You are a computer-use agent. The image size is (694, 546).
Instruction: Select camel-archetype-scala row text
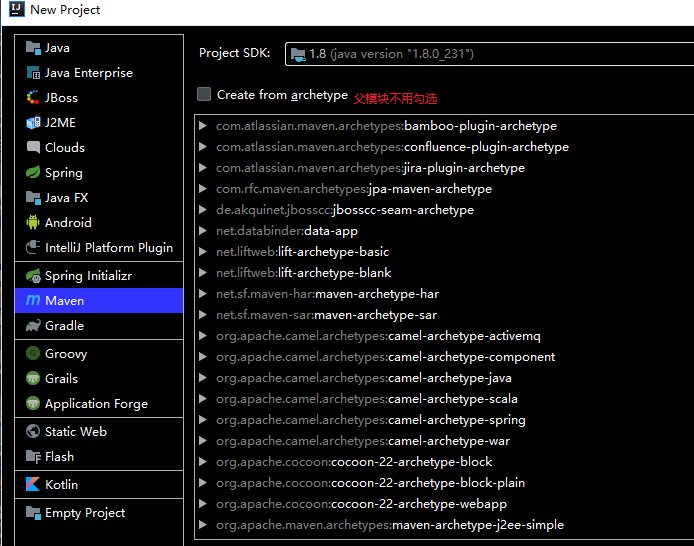click(x=367, y=399)
